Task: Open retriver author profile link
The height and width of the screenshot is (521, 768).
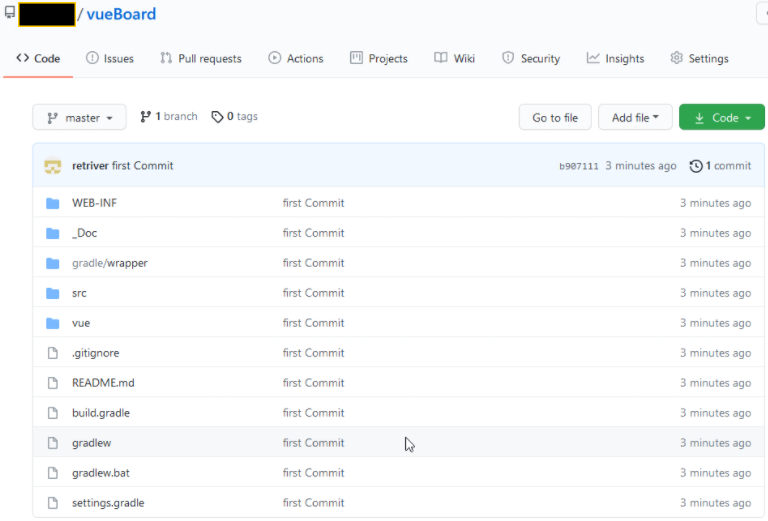Action: pos(90,166)
